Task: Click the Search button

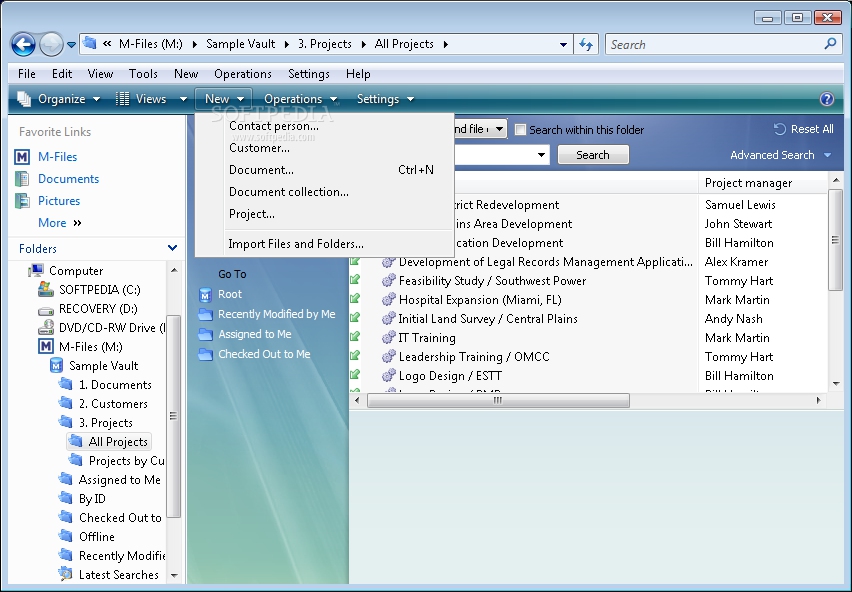Action: 593,155
